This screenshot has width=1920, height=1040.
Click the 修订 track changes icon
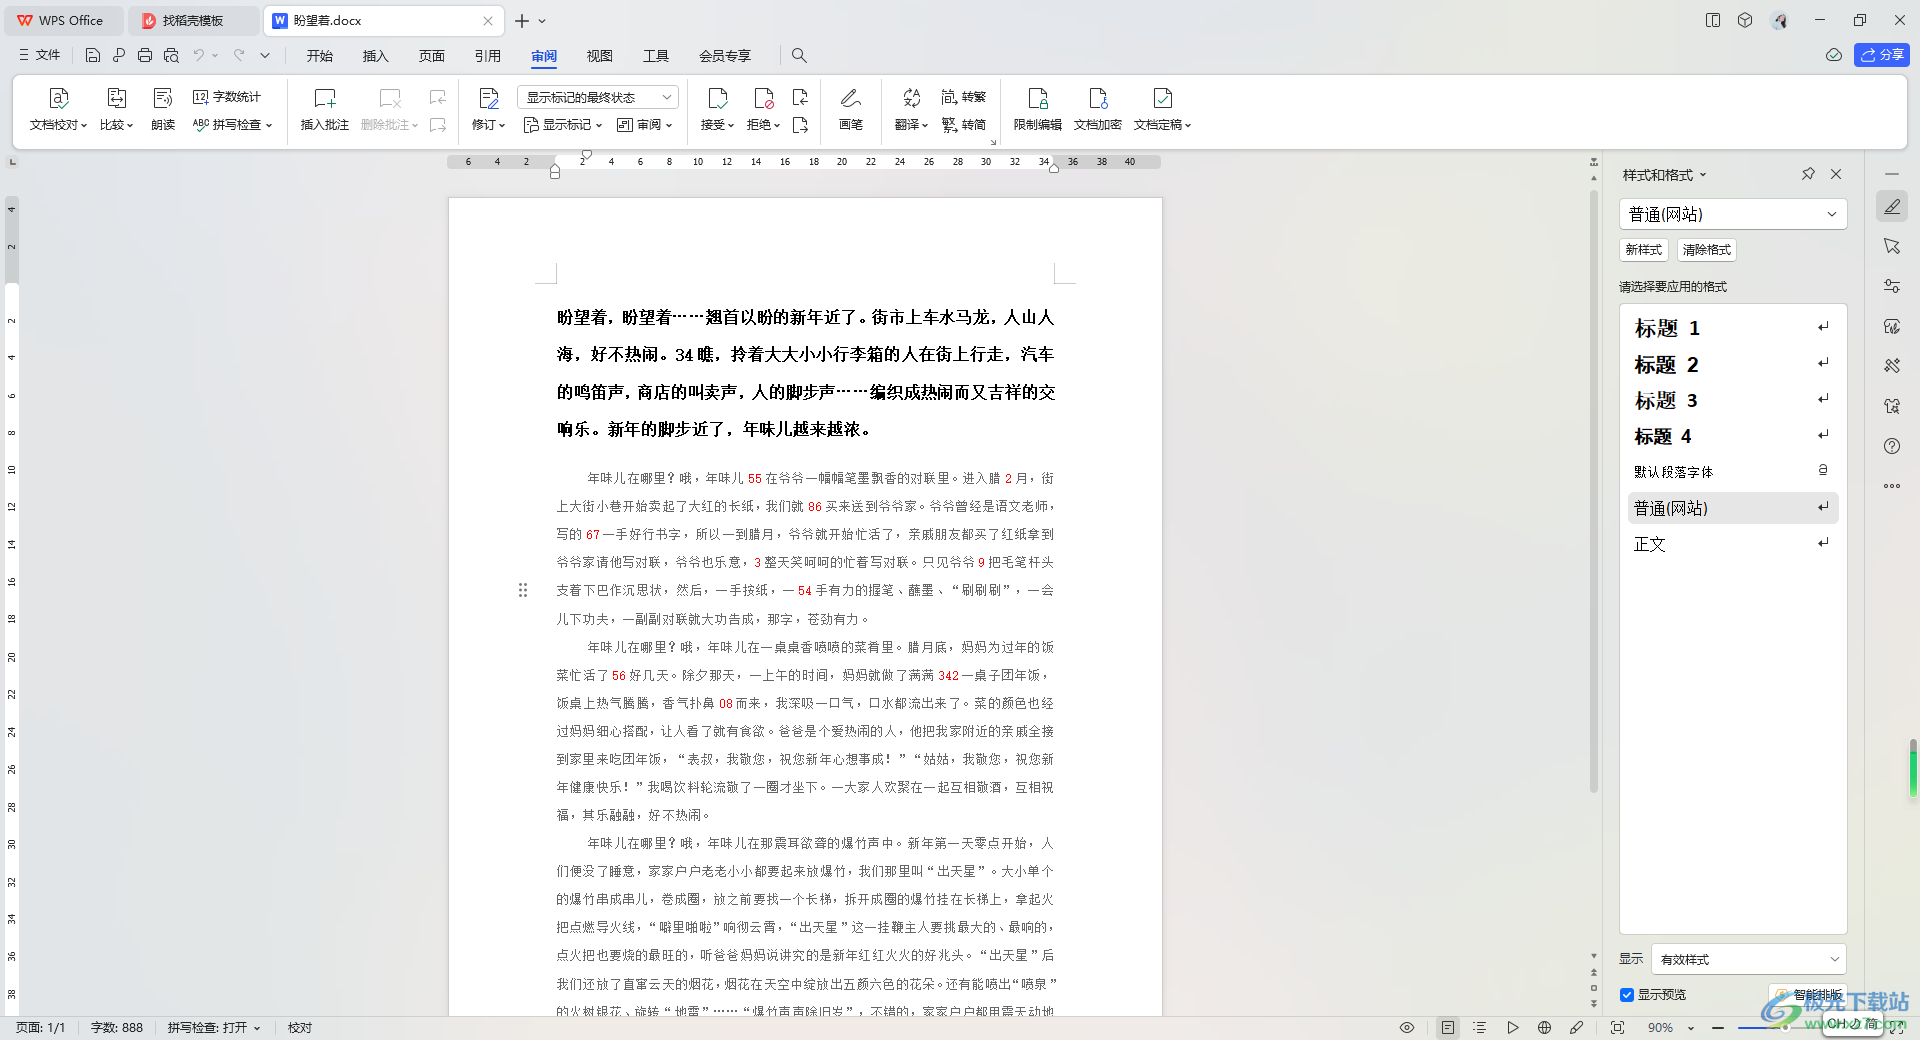(489, 98)
